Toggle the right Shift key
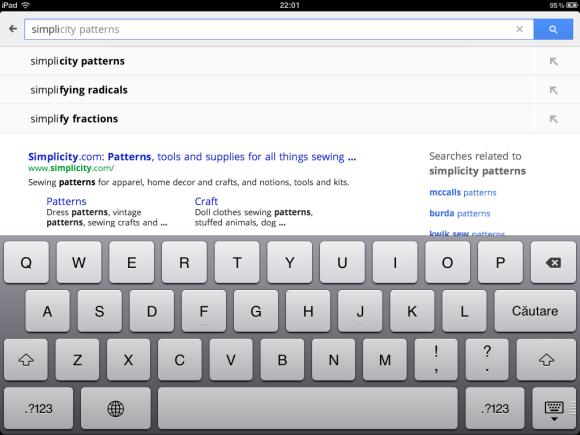 [546, 360]
